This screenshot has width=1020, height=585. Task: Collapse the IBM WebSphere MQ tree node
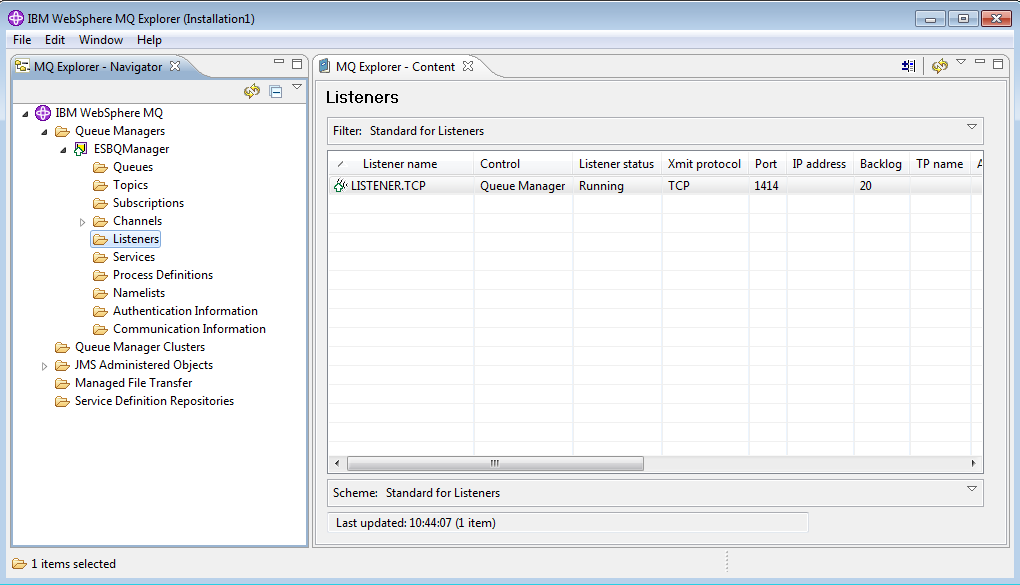(25, 114)
